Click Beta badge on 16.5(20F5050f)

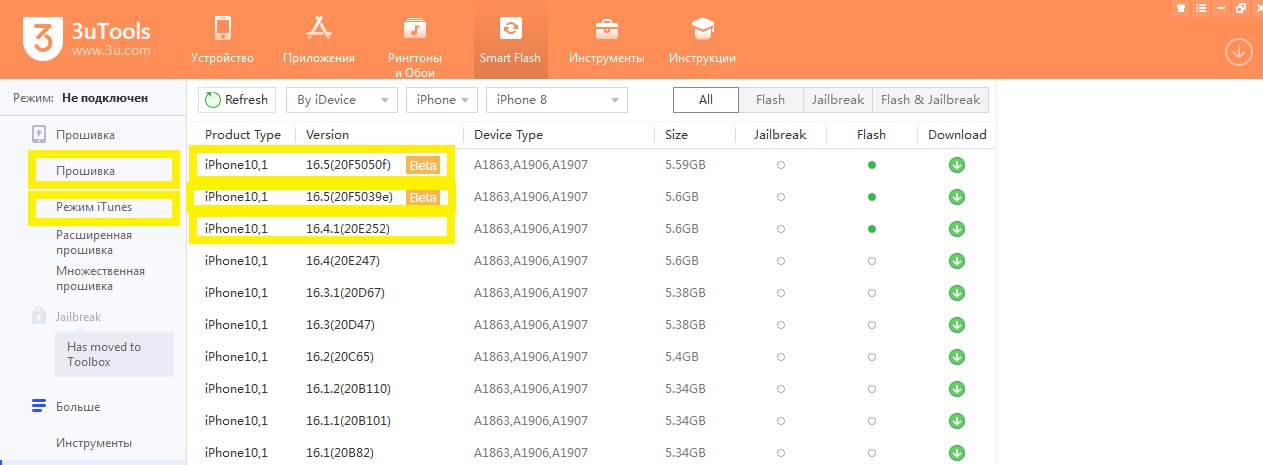click(423, 165)
